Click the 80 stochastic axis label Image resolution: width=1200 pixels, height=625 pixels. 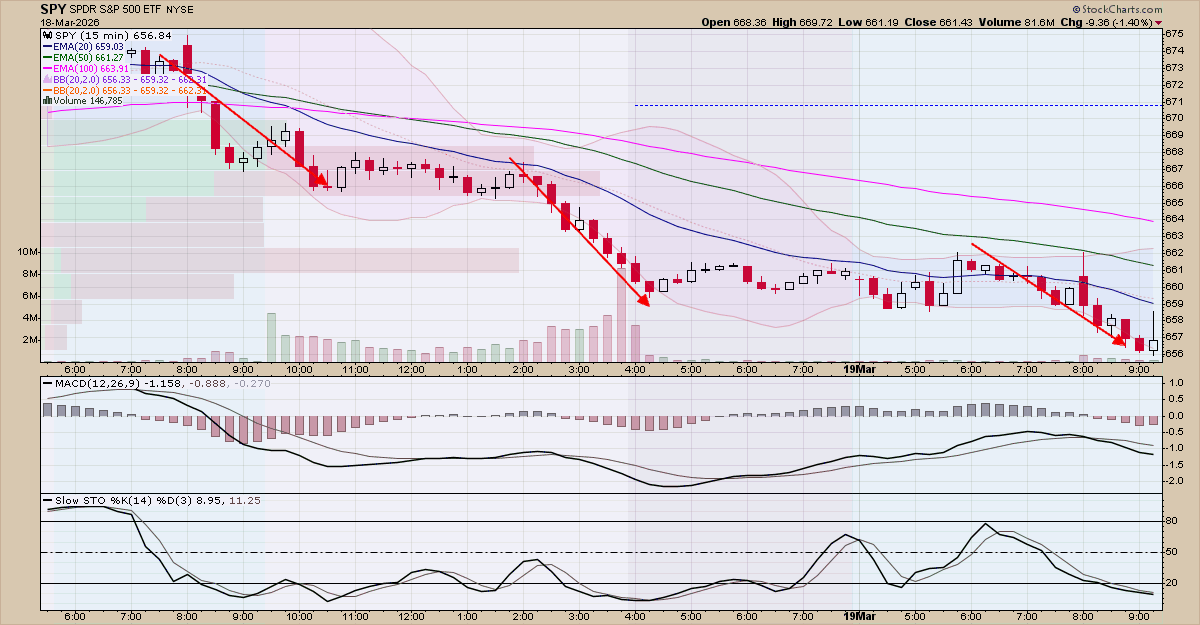coord(1172,521)
